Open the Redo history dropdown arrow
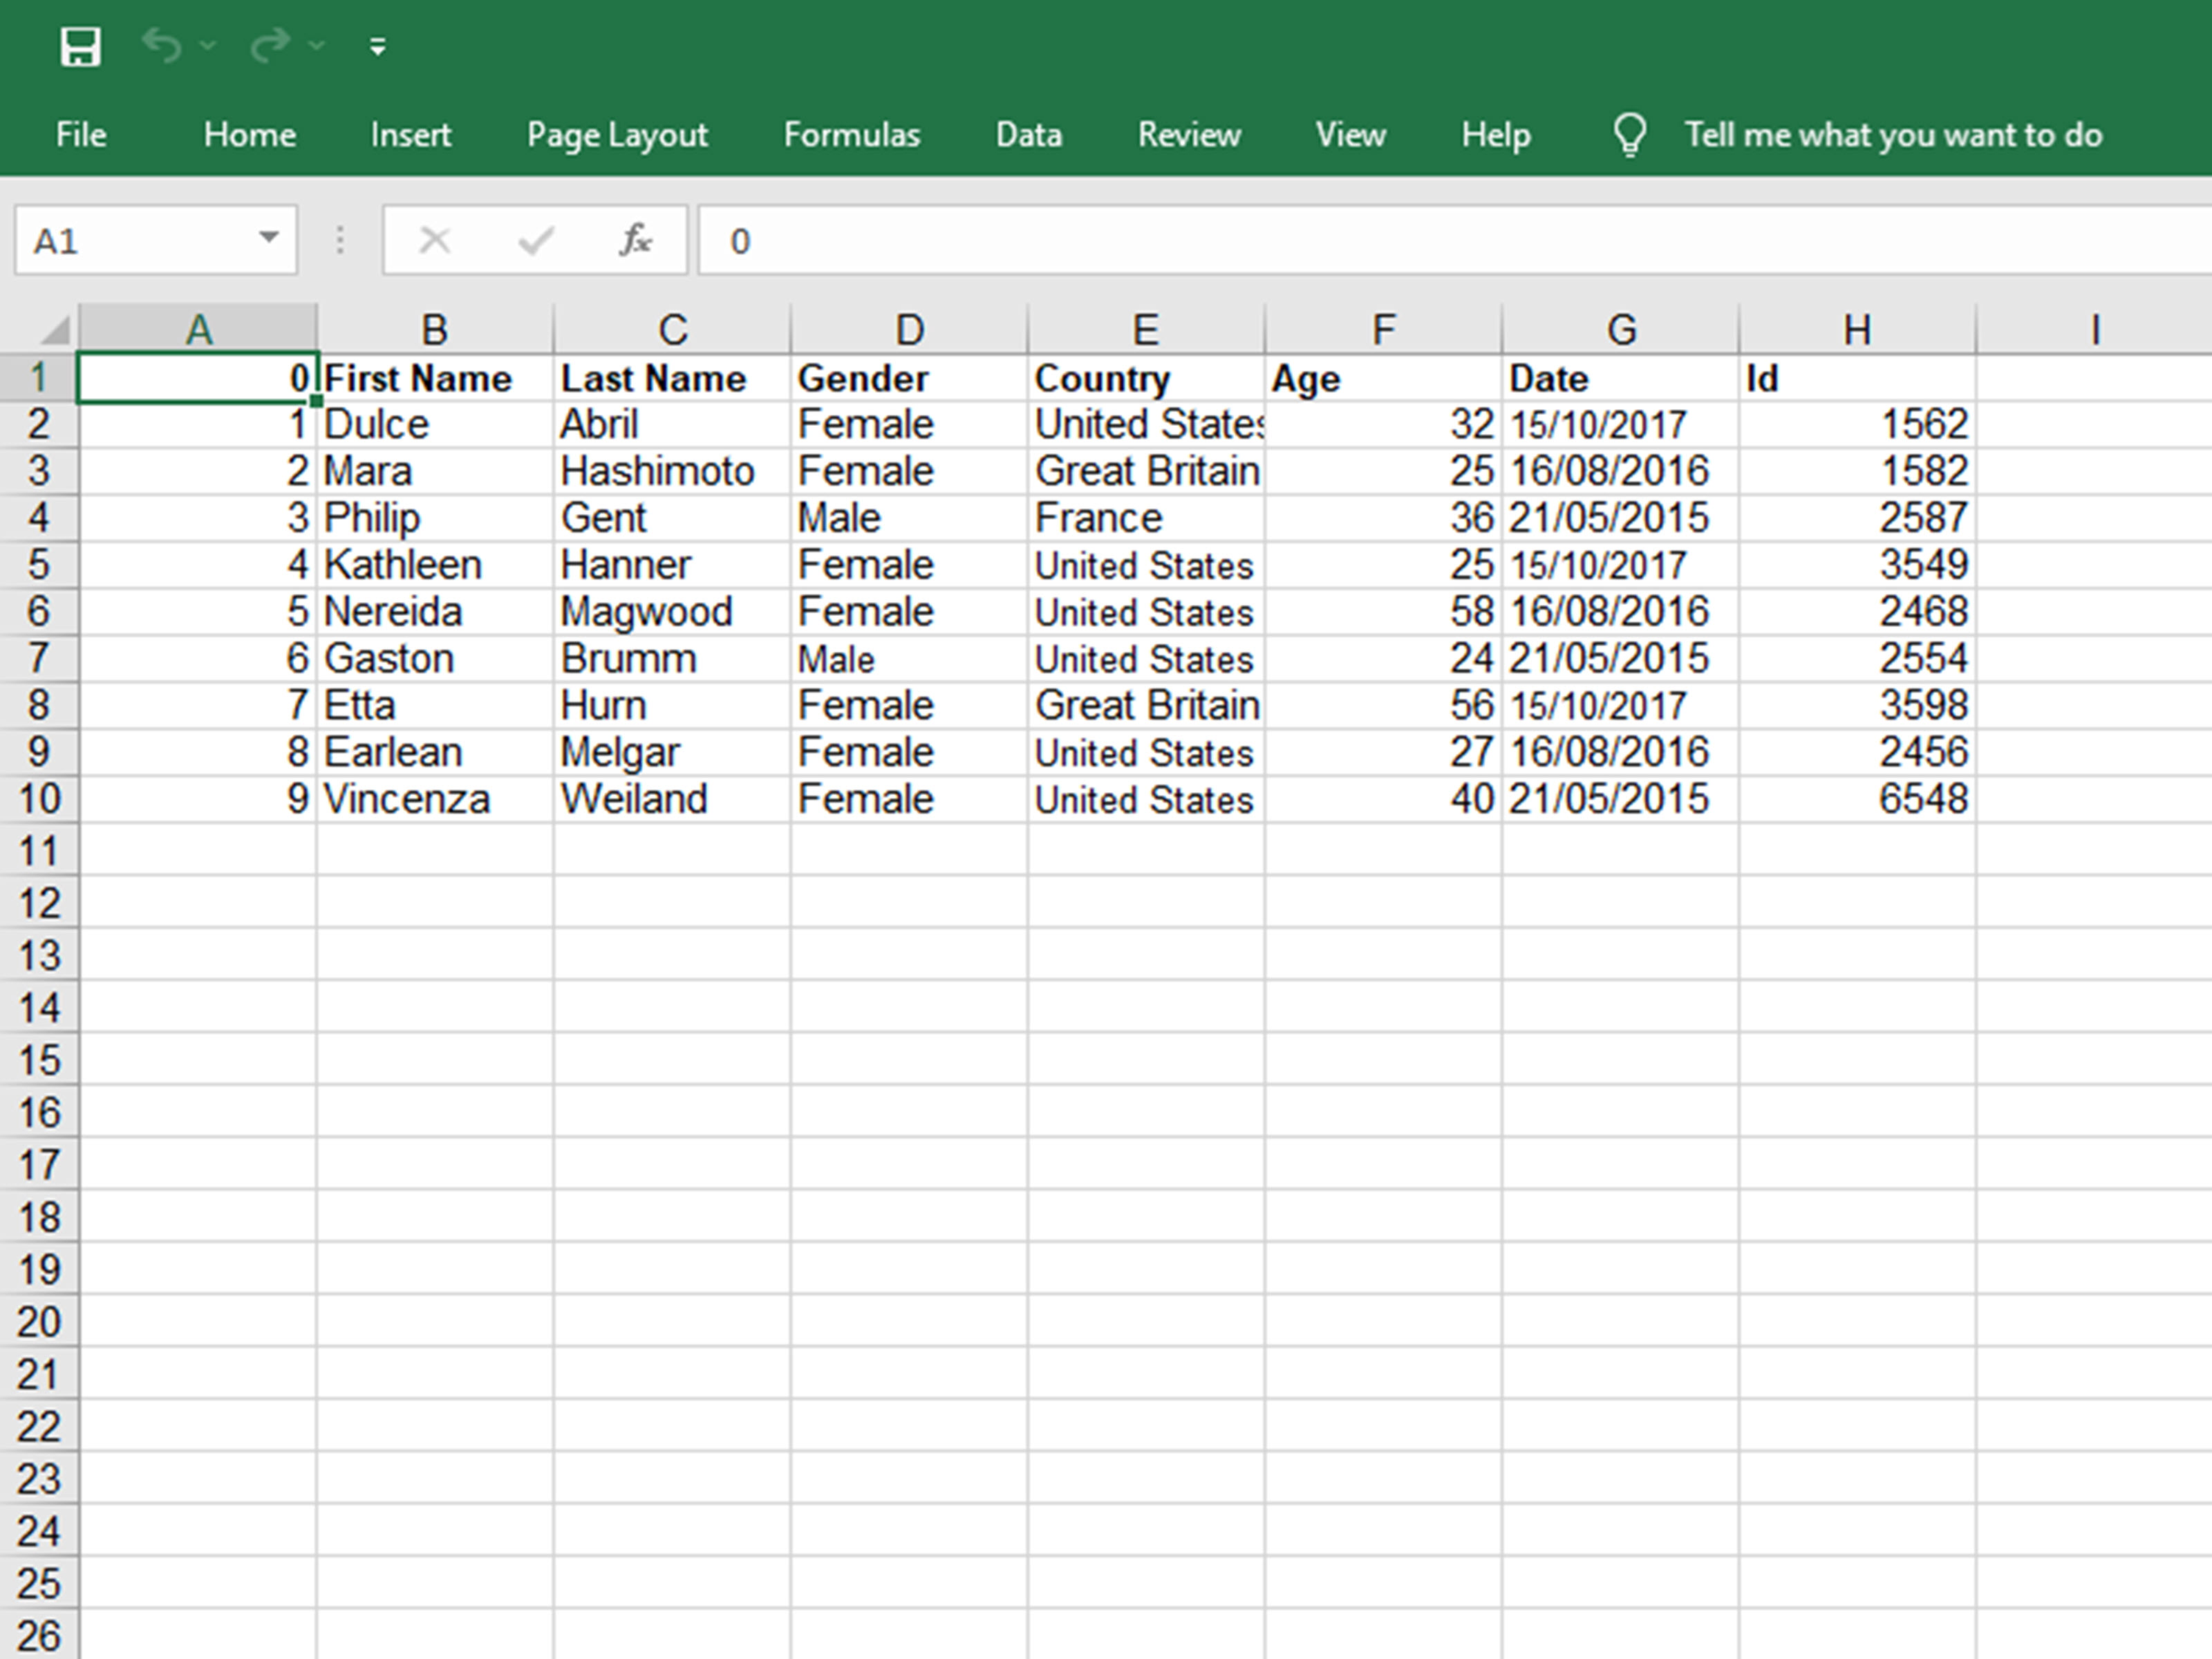Screen dimensions: 2212x1659 tap(316, 46)
